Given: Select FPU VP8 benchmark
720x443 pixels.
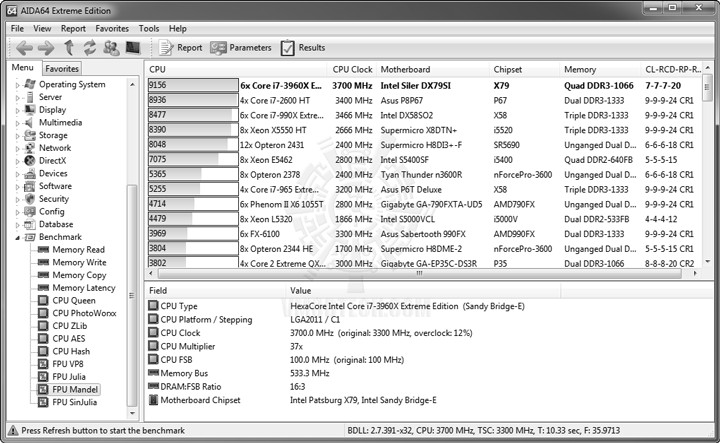Looking at the screenshot, I should coord(68,364).
